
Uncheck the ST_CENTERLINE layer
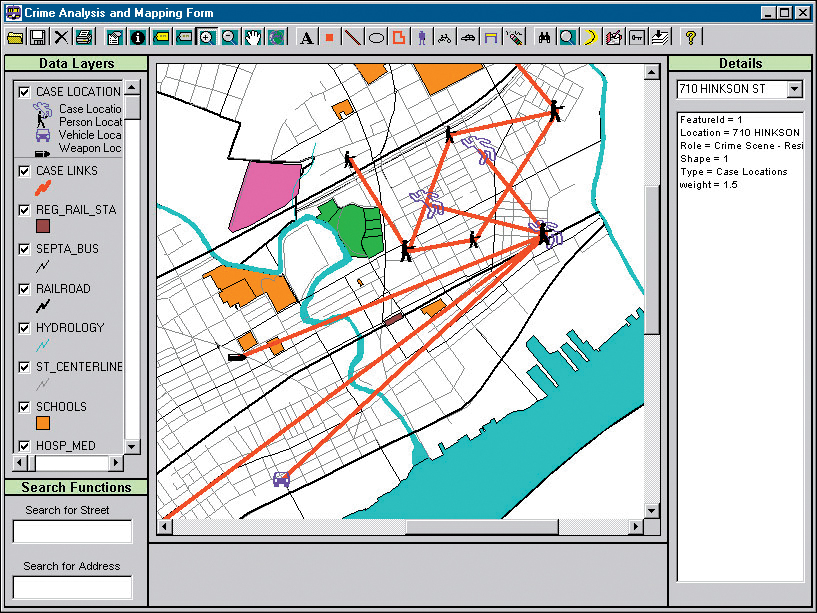pos(24,367)
